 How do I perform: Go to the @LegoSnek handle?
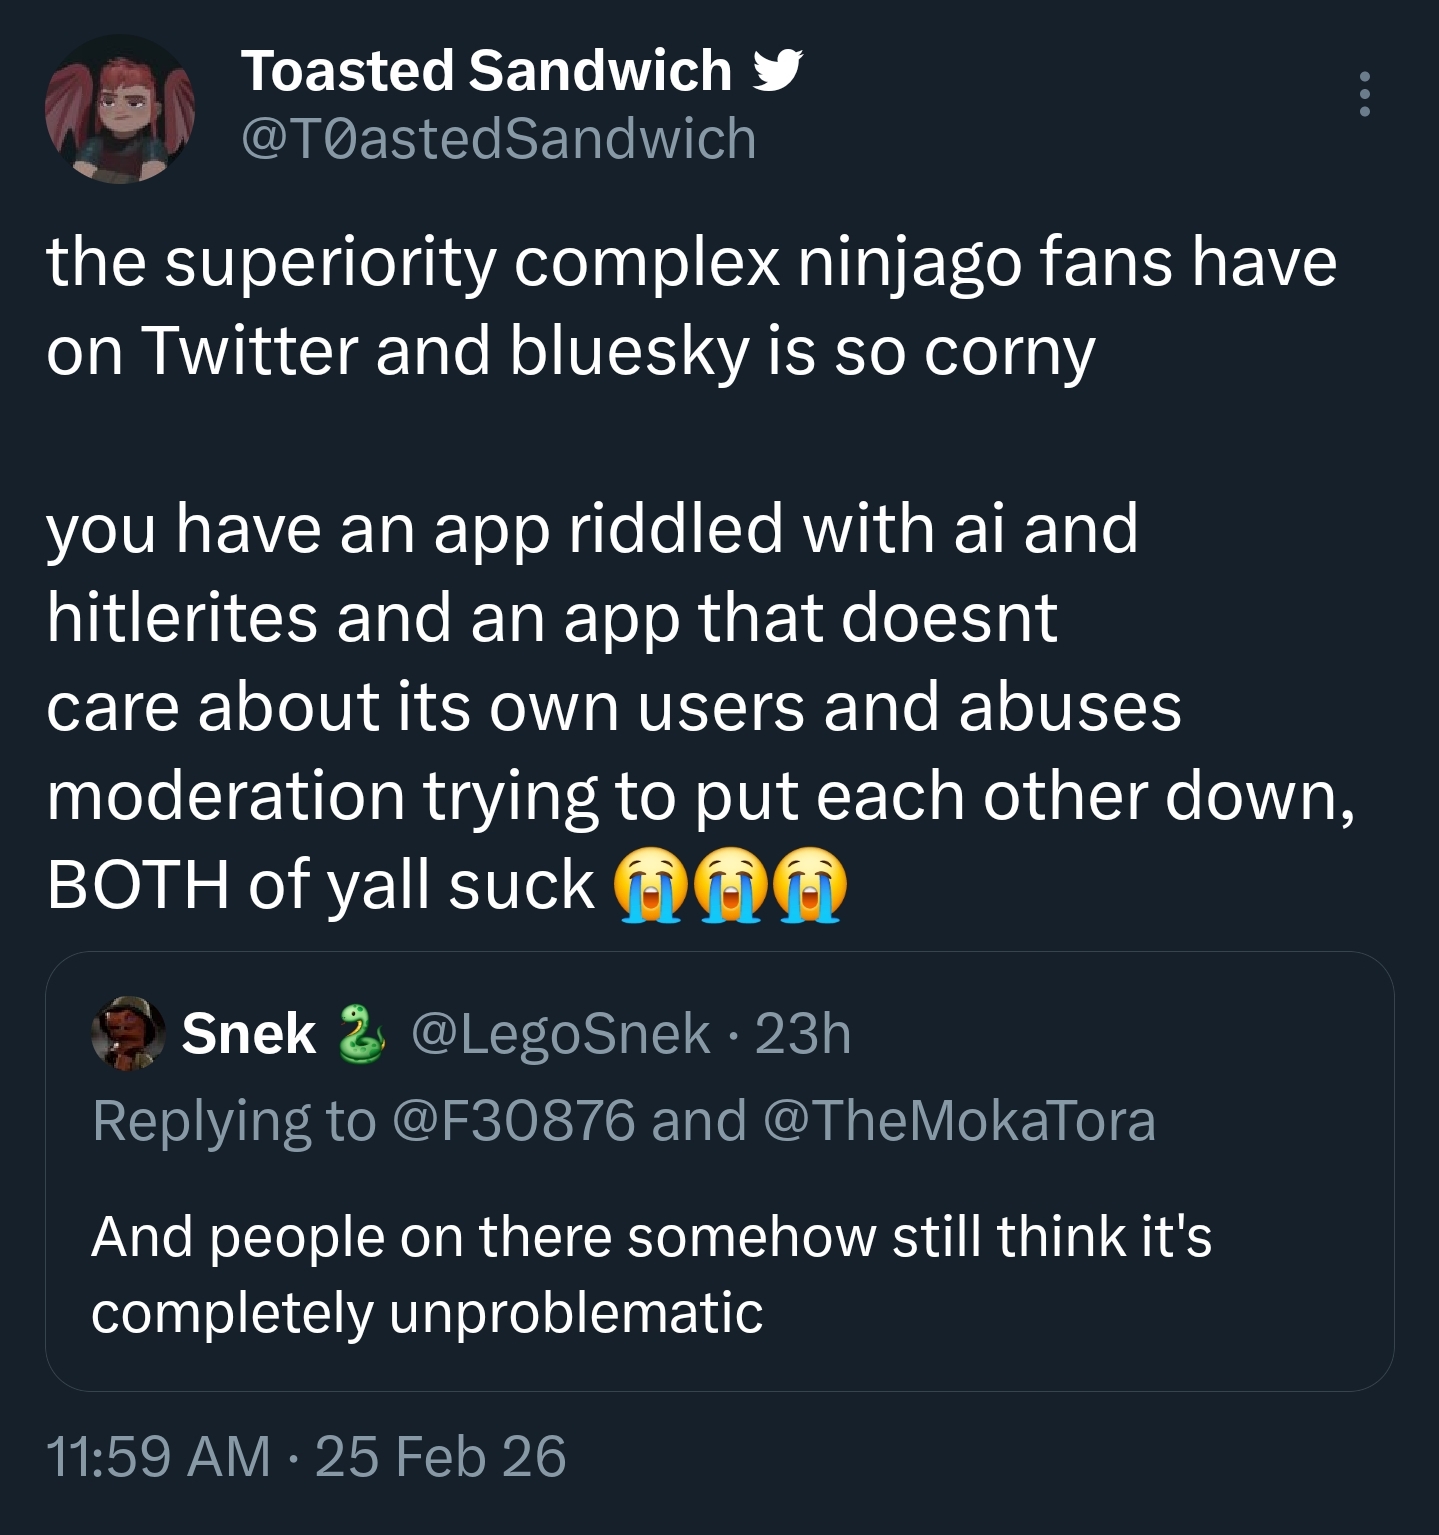pos(560,1033)
